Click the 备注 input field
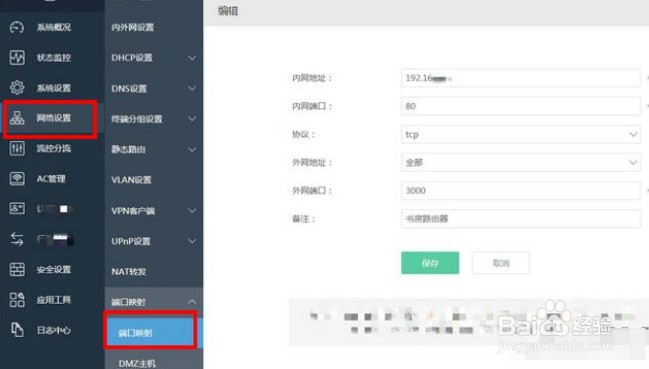 tap(521, 218)
